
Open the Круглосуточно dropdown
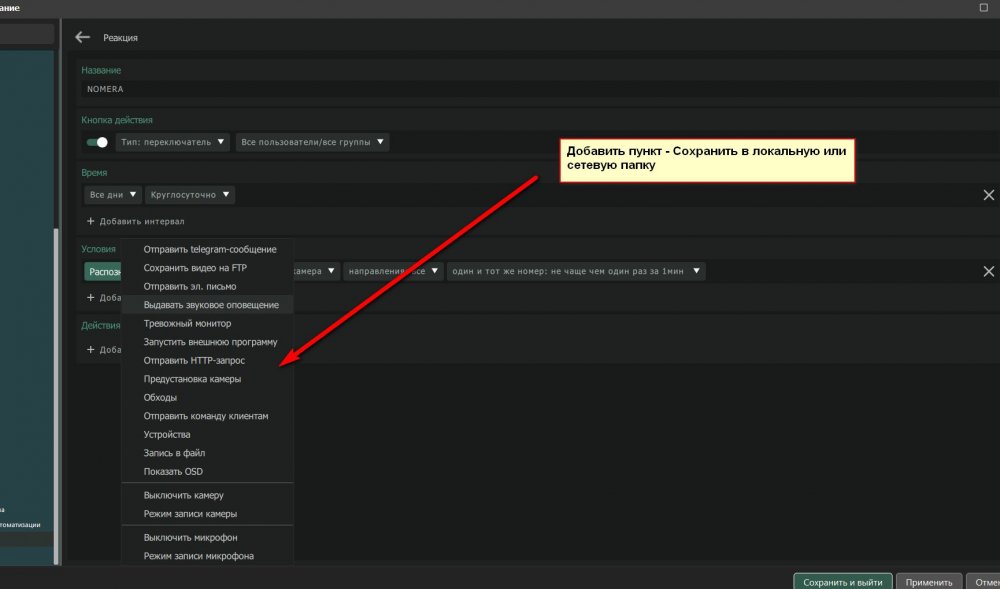(x=190, y=195)
